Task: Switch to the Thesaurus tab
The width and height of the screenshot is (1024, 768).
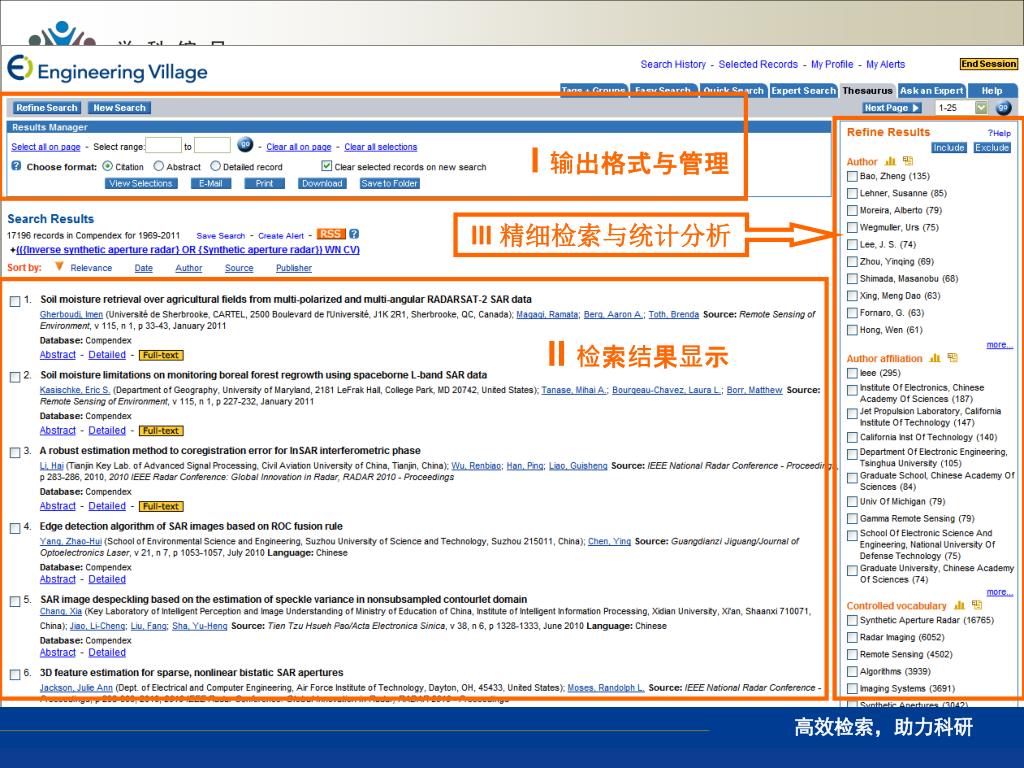Action: [x=867, y=91]
